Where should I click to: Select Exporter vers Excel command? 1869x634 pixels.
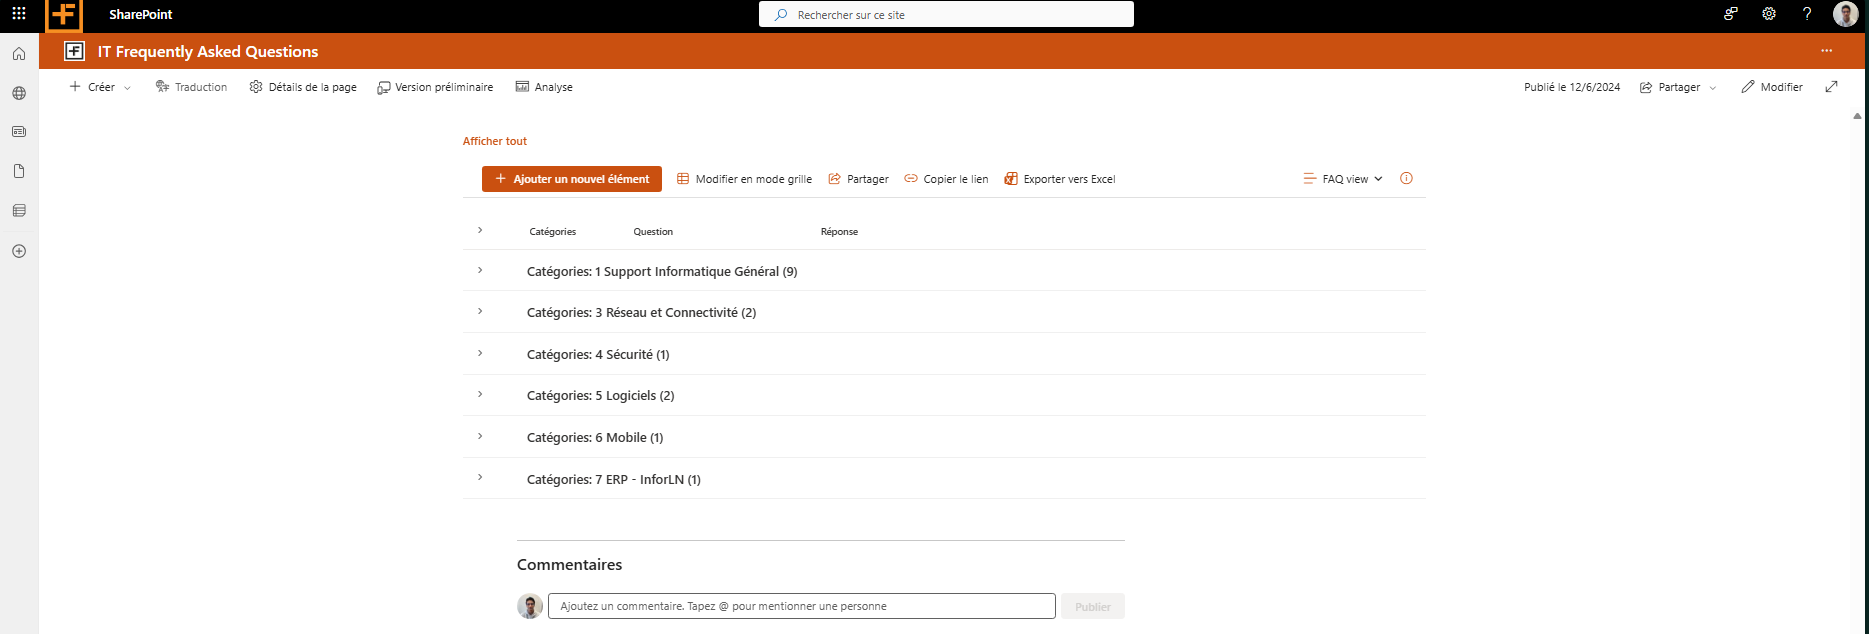tap(1060, 179)
